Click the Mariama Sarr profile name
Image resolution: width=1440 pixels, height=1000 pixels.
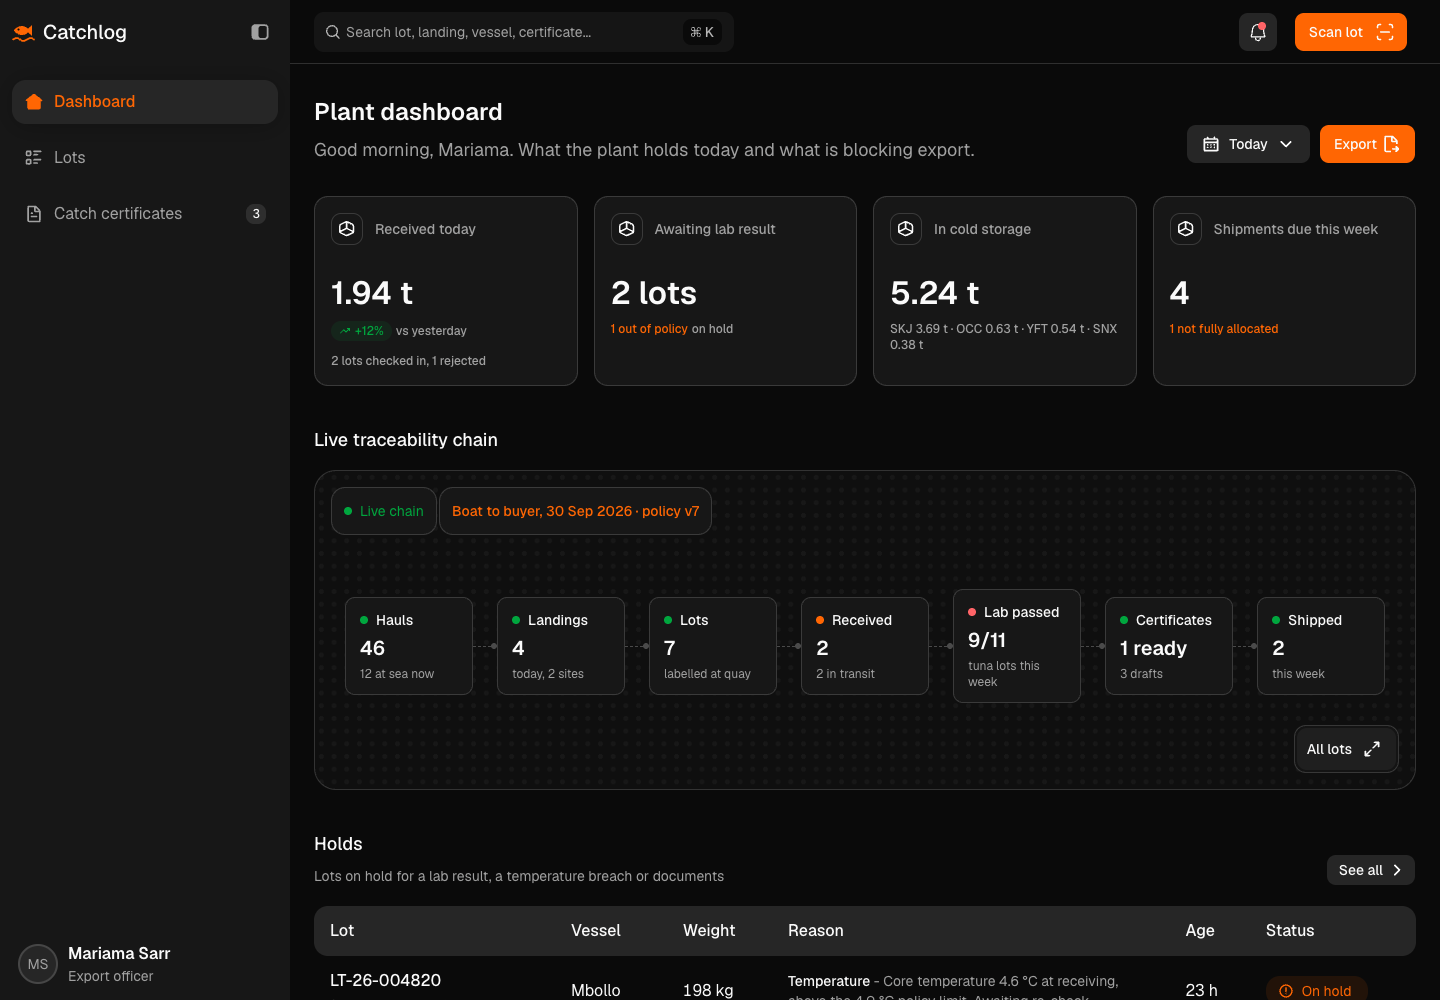click(119, 954)
